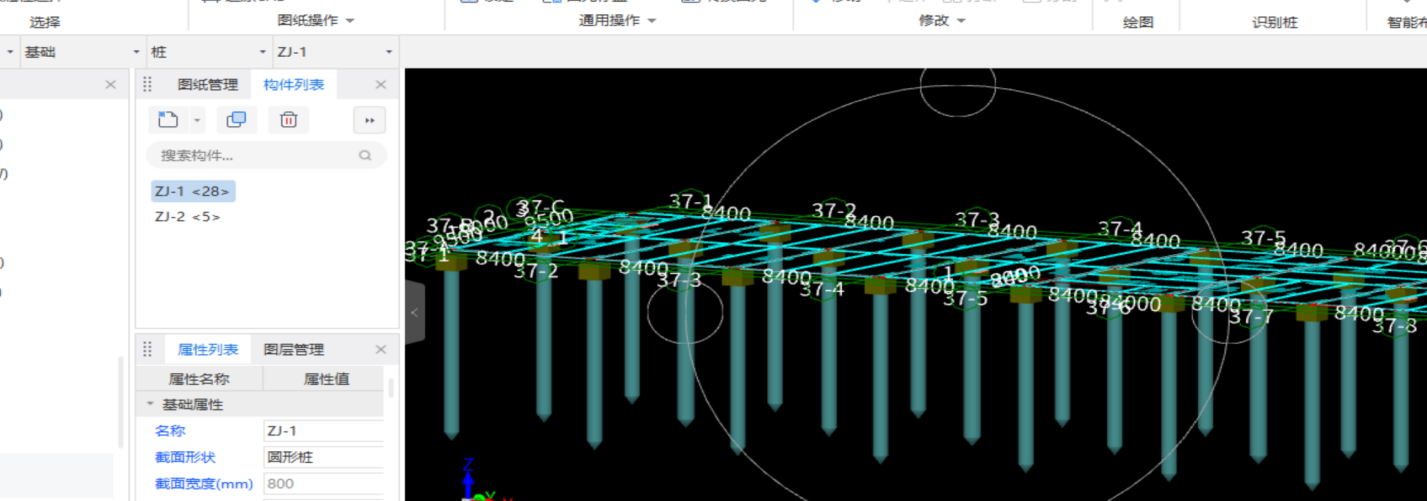Edit the 名称 value field ZJ-1

[x=323, y=431]
